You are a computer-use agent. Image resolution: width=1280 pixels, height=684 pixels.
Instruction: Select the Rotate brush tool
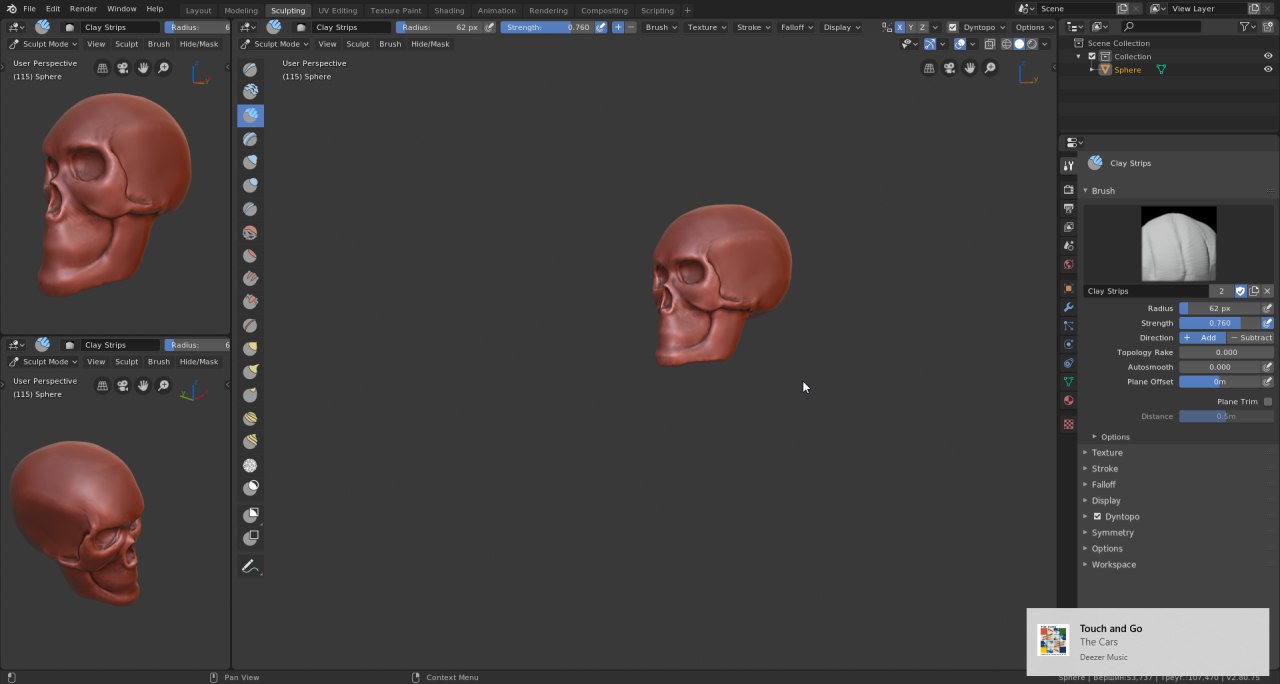(x=250, y=442)
